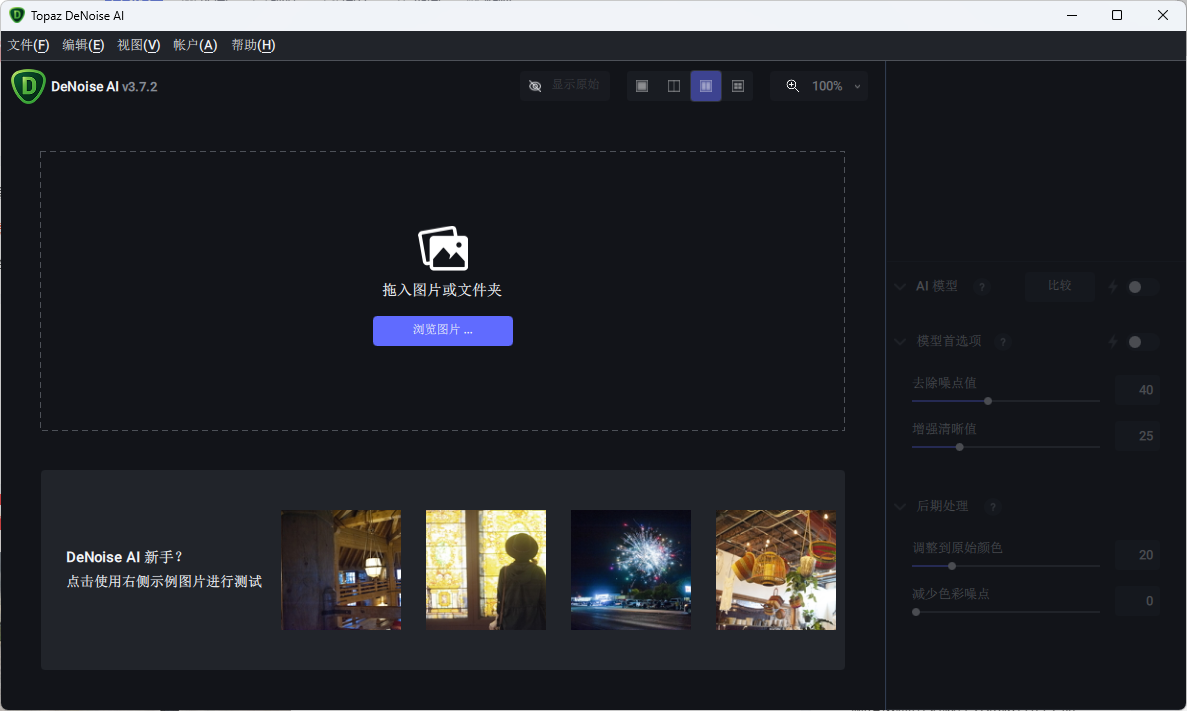Adjust the 减少色彩噪点 slider handle
Image resolution: width=1187 pixels, height=711 pixels.
916,612
